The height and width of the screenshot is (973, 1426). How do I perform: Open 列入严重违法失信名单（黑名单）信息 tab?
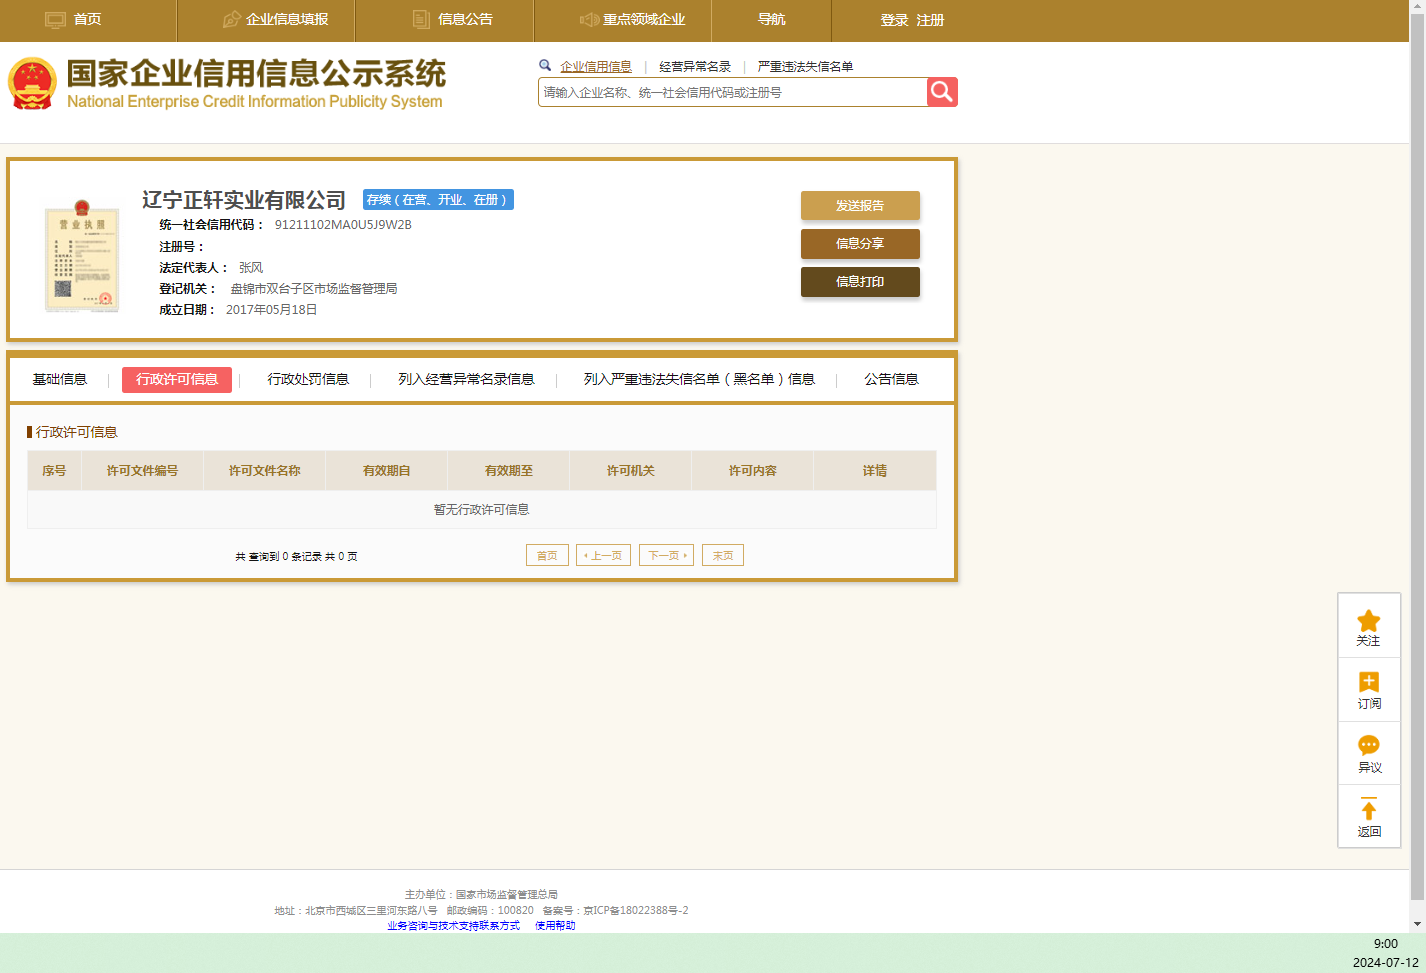[699, 379]
